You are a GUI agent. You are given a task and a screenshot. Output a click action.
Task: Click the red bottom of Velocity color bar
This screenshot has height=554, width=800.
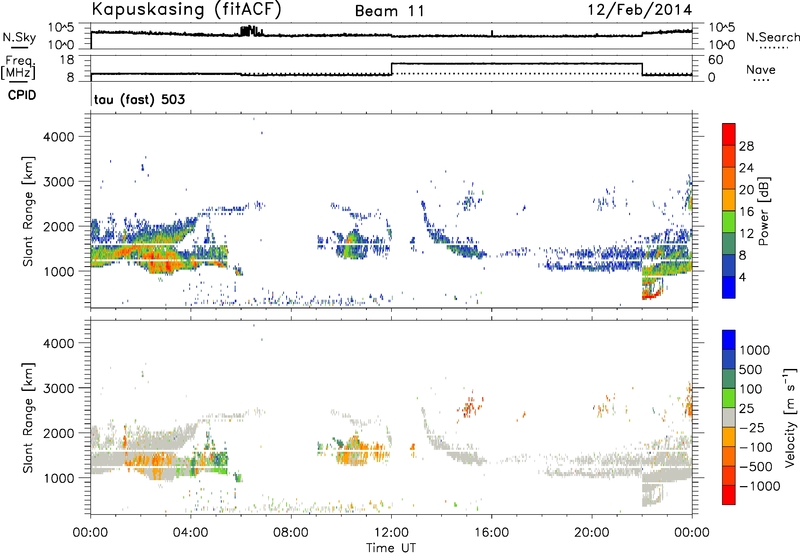729,495
